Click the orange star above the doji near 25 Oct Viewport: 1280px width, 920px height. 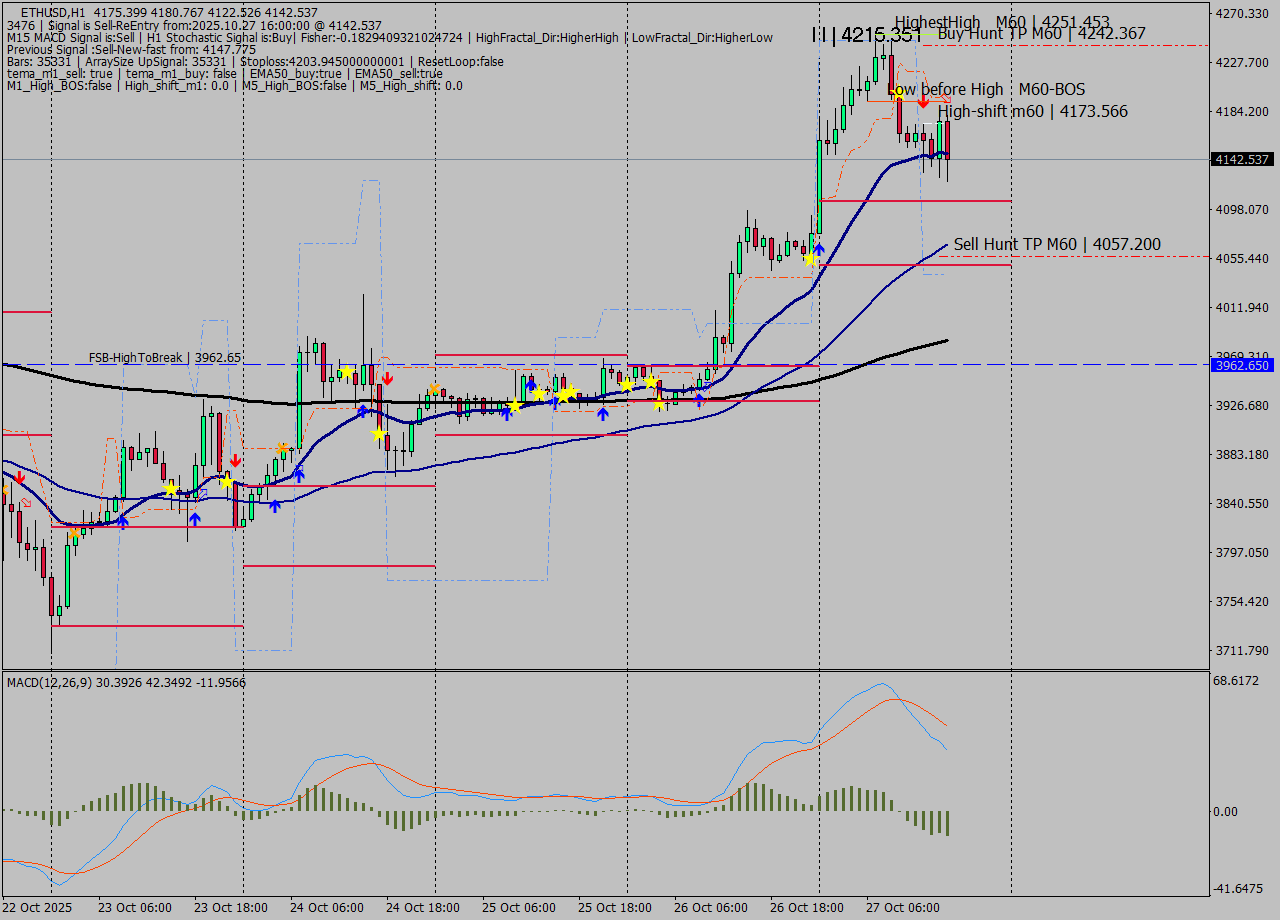(x=434, y=389)
